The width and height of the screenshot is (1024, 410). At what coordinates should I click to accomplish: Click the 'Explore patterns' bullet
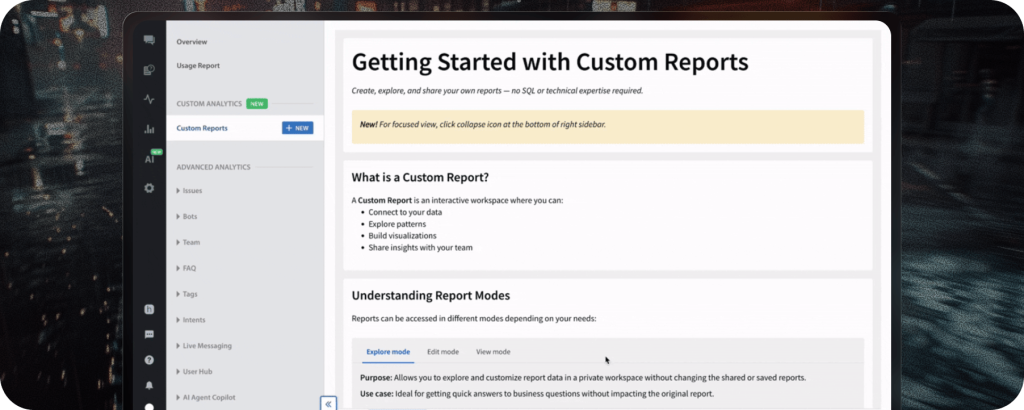click(x=397, y=224)
